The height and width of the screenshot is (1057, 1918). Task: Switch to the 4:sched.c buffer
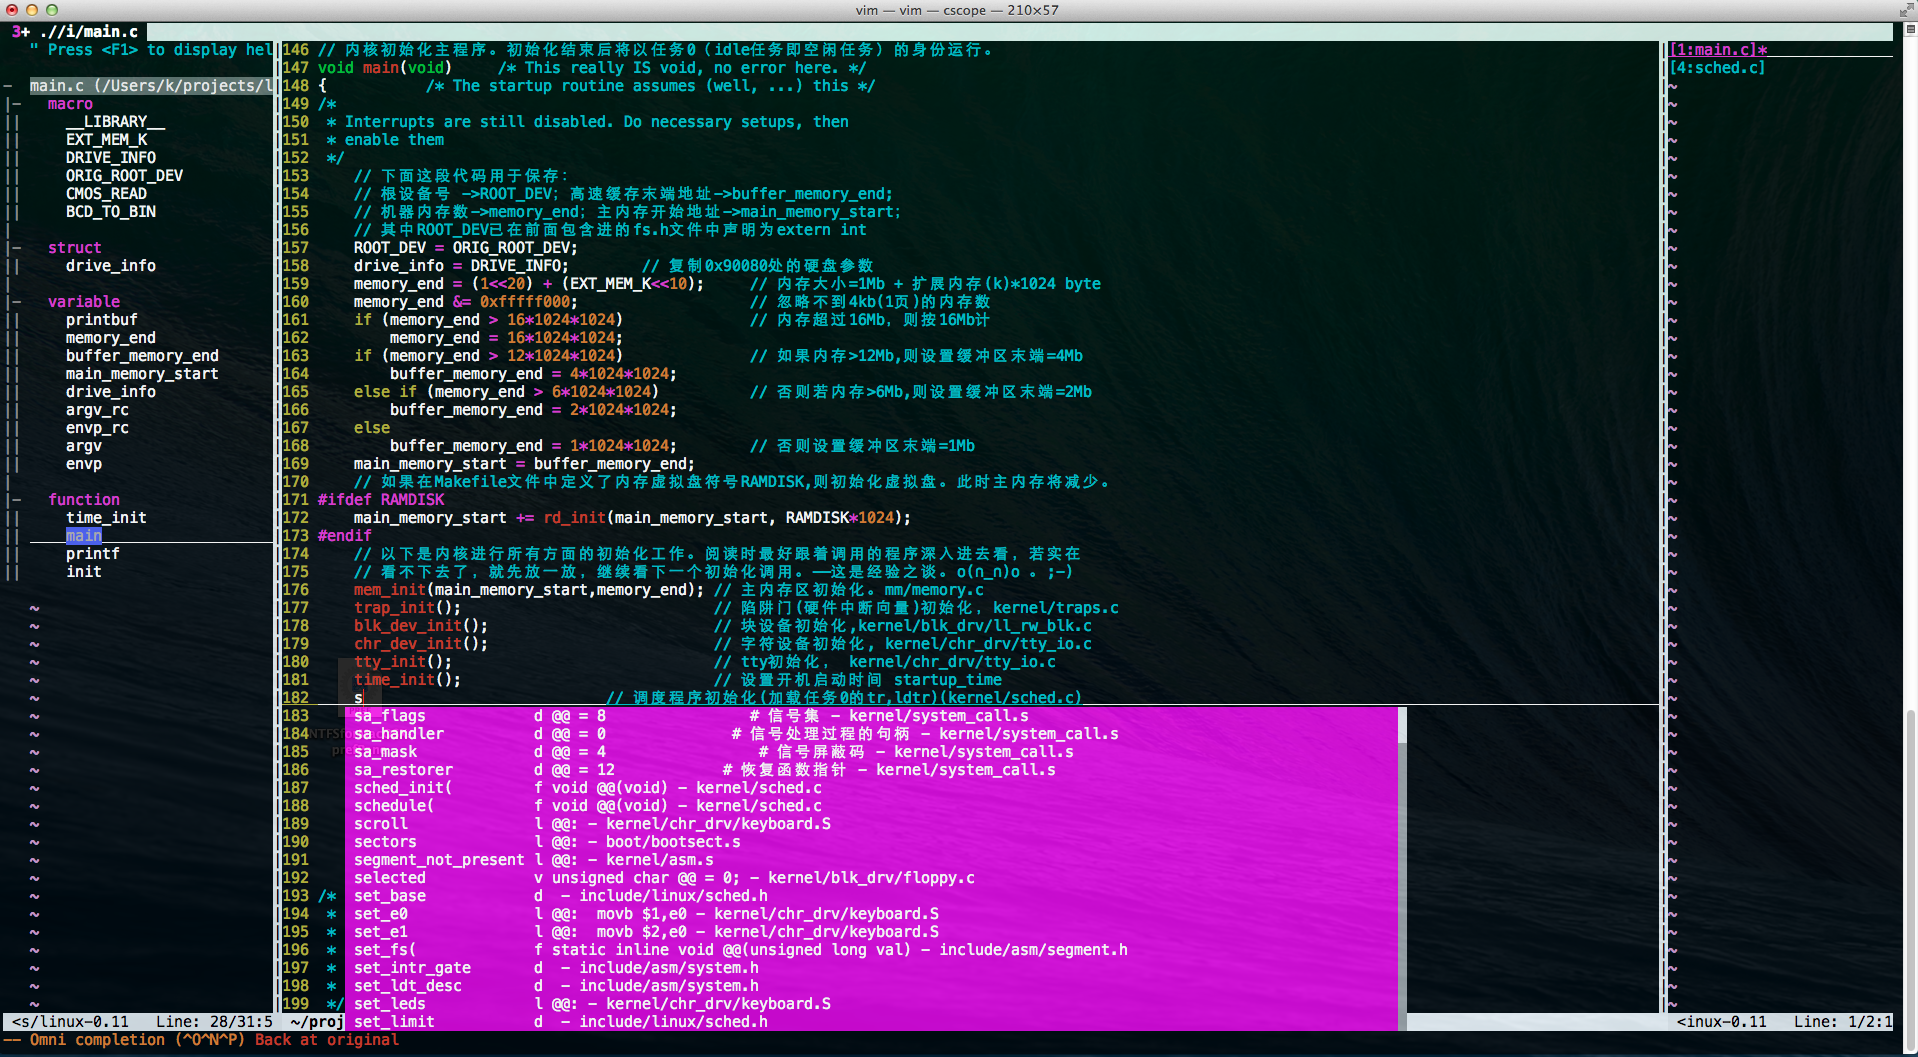1717,68
